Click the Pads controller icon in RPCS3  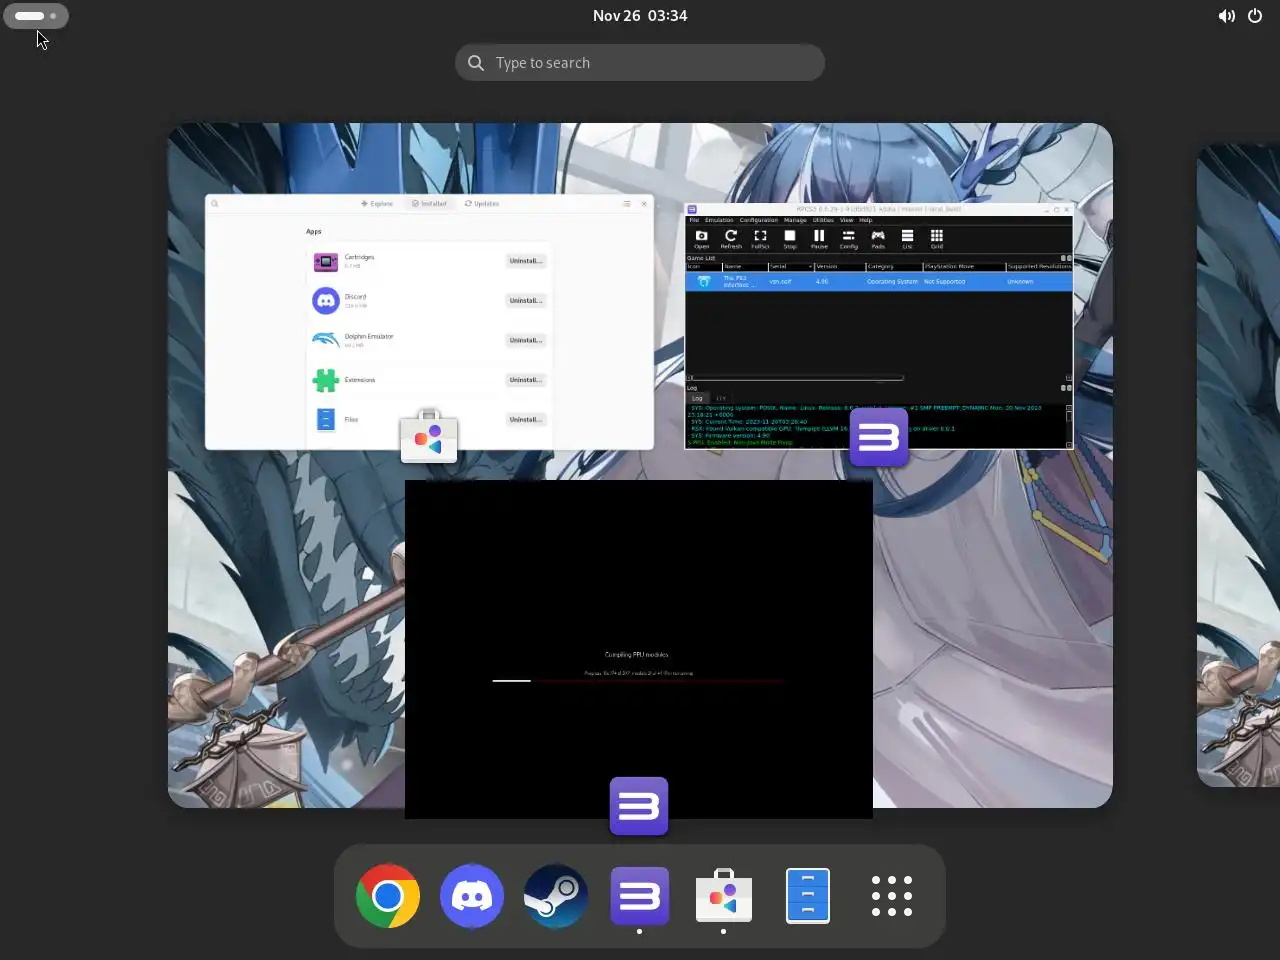coord(878,239)
